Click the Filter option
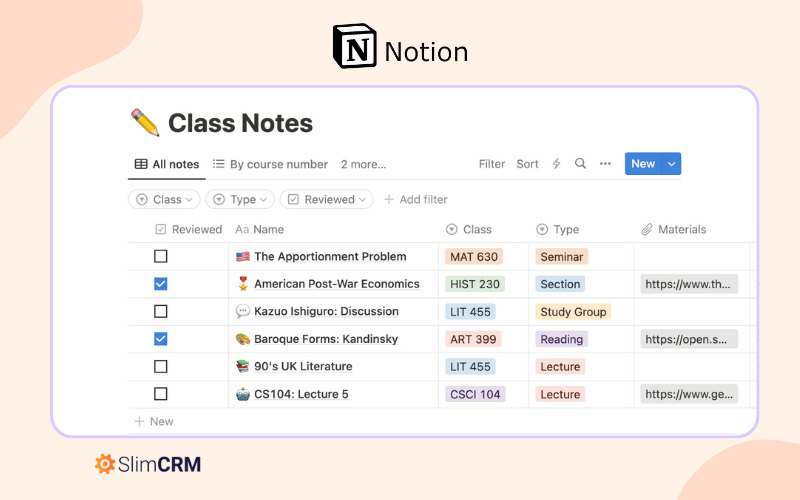This screenshot has width=800, height=500. pos(492,164)
